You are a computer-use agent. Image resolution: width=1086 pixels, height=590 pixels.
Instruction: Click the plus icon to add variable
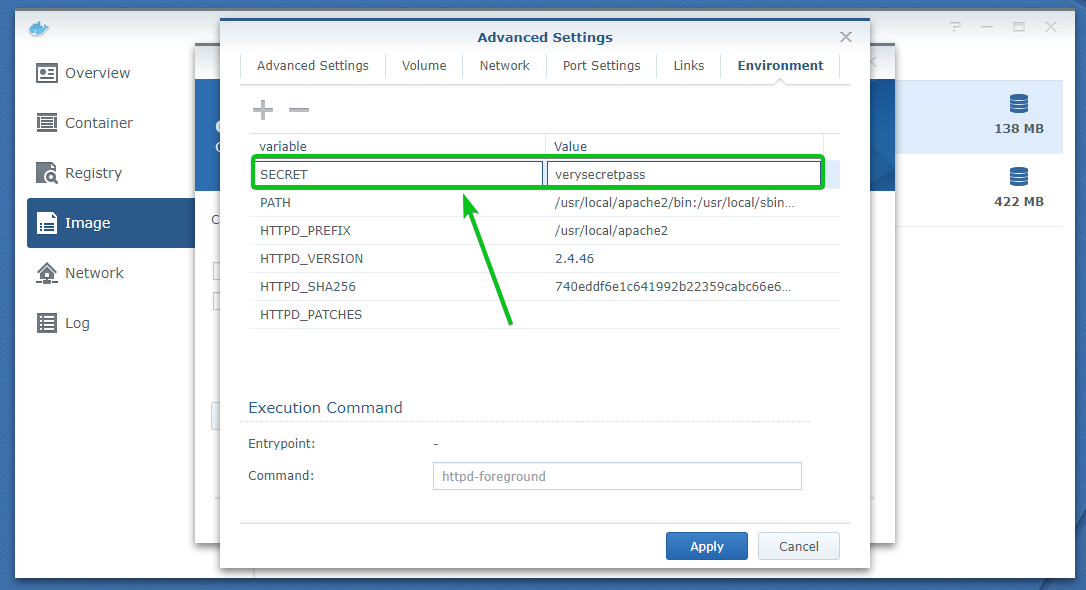pyautogui.click(x=262, y=110)
